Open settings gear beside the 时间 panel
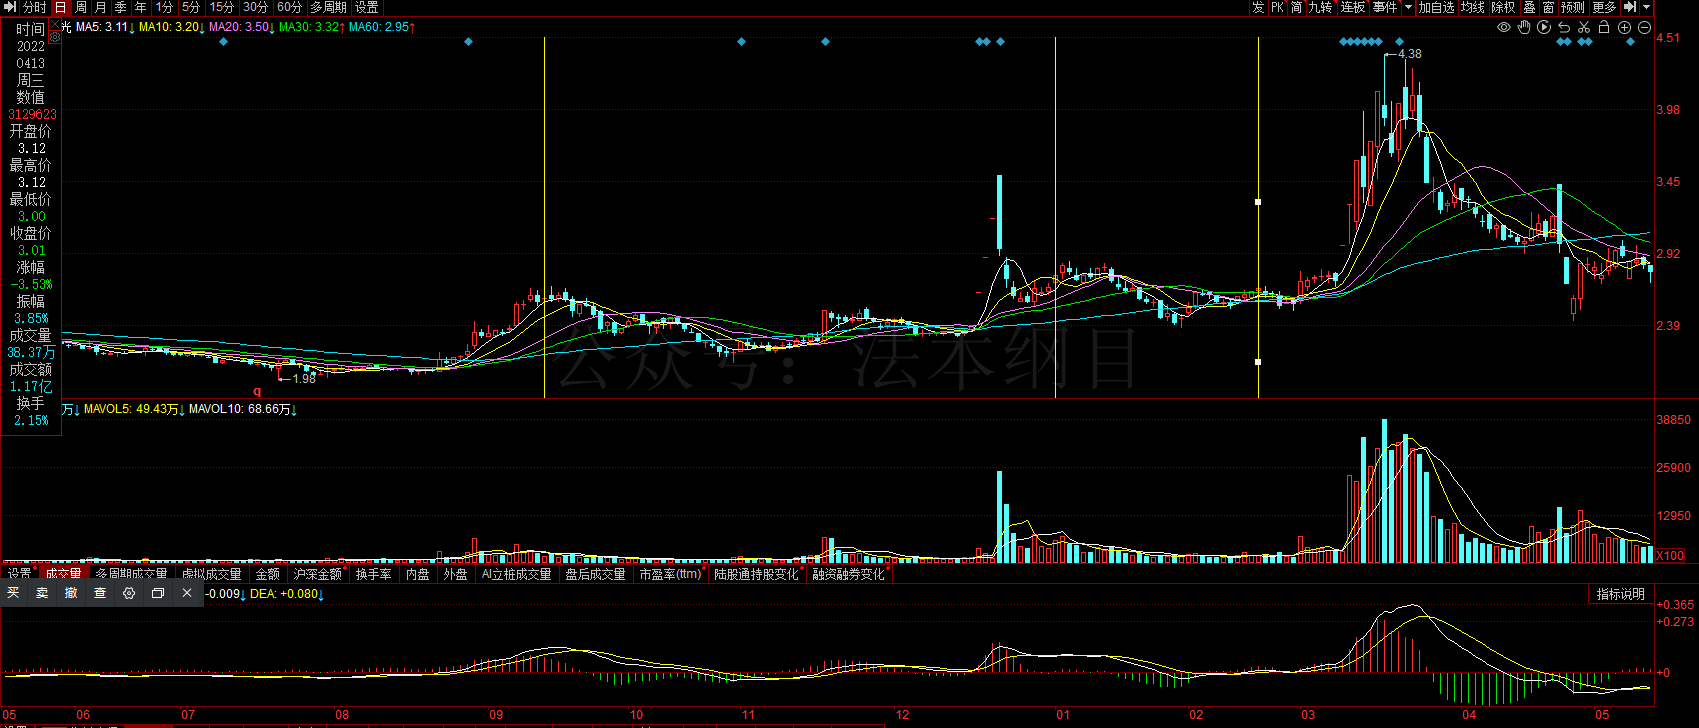The height and width of the screenshot is (728, 1699). [x=54, y=37]
